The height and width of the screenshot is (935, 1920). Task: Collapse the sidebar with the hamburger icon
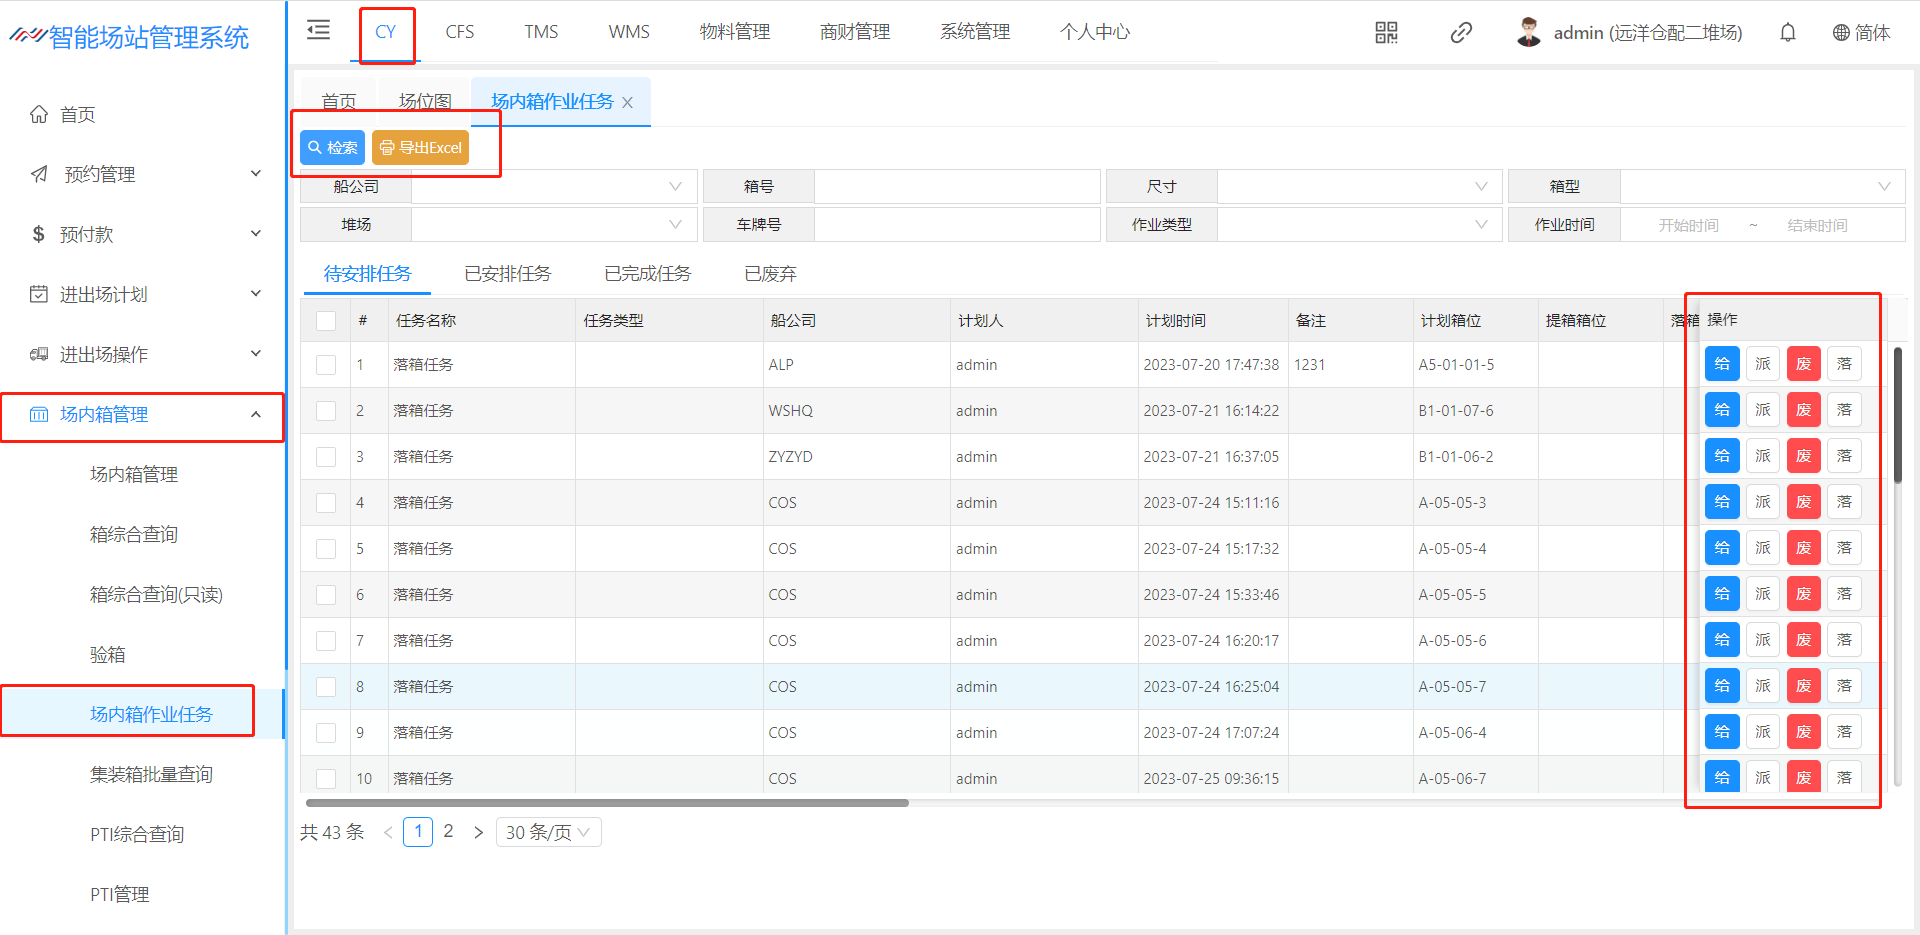318,30
